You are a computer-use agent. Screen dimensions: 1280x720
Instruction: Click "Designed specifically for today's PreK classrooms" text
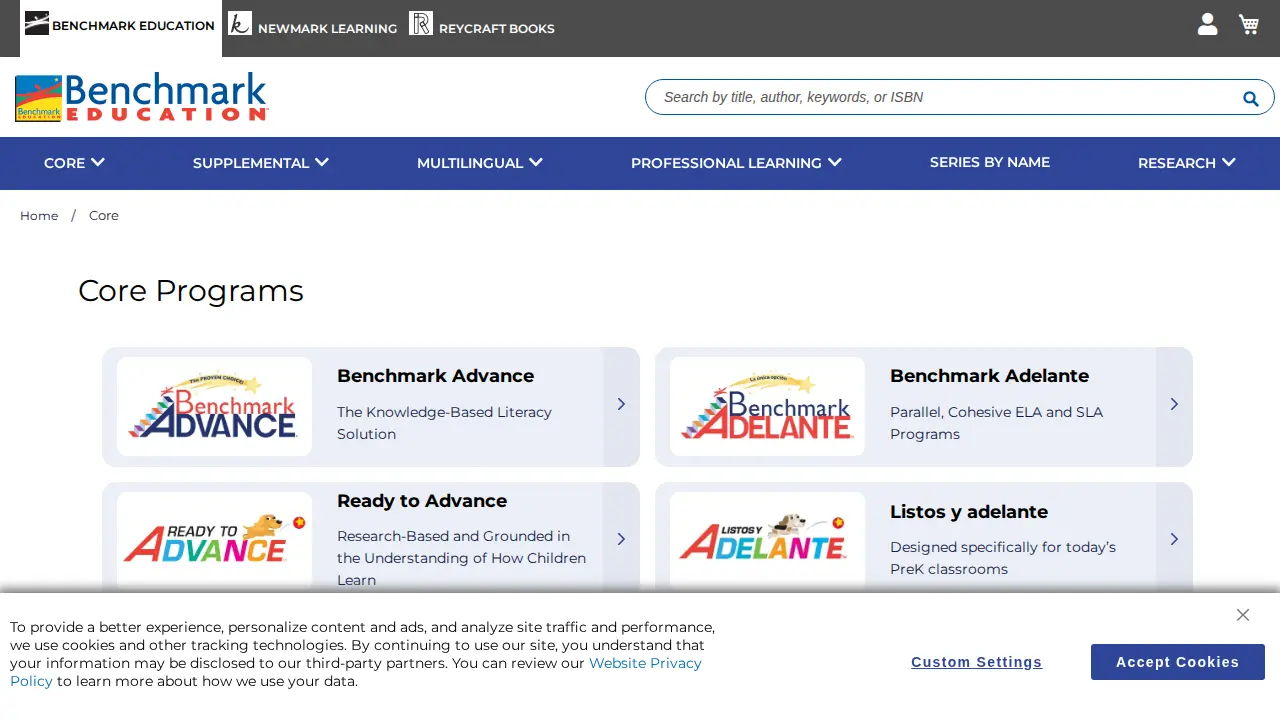(x=1003, y=558)
